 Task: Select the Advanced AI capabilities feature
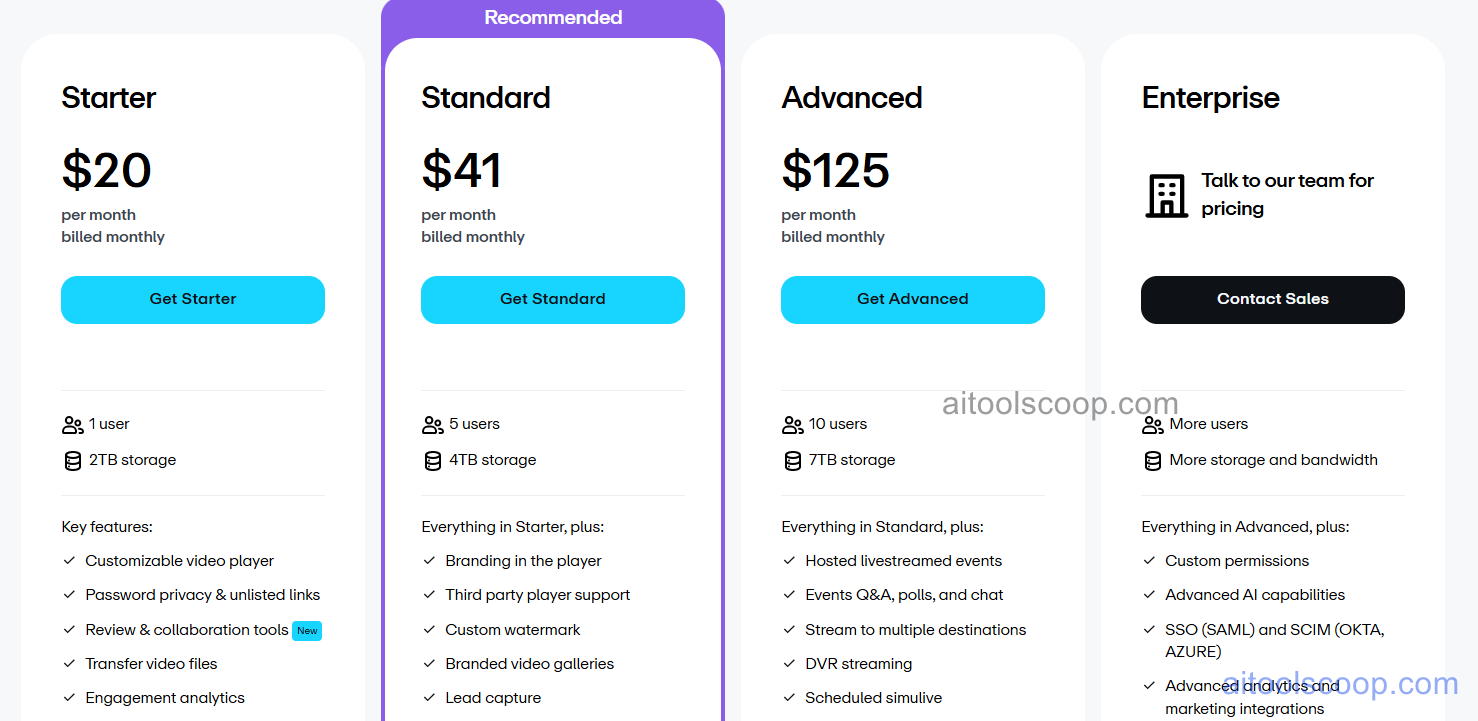click(x=1254, y=594)
